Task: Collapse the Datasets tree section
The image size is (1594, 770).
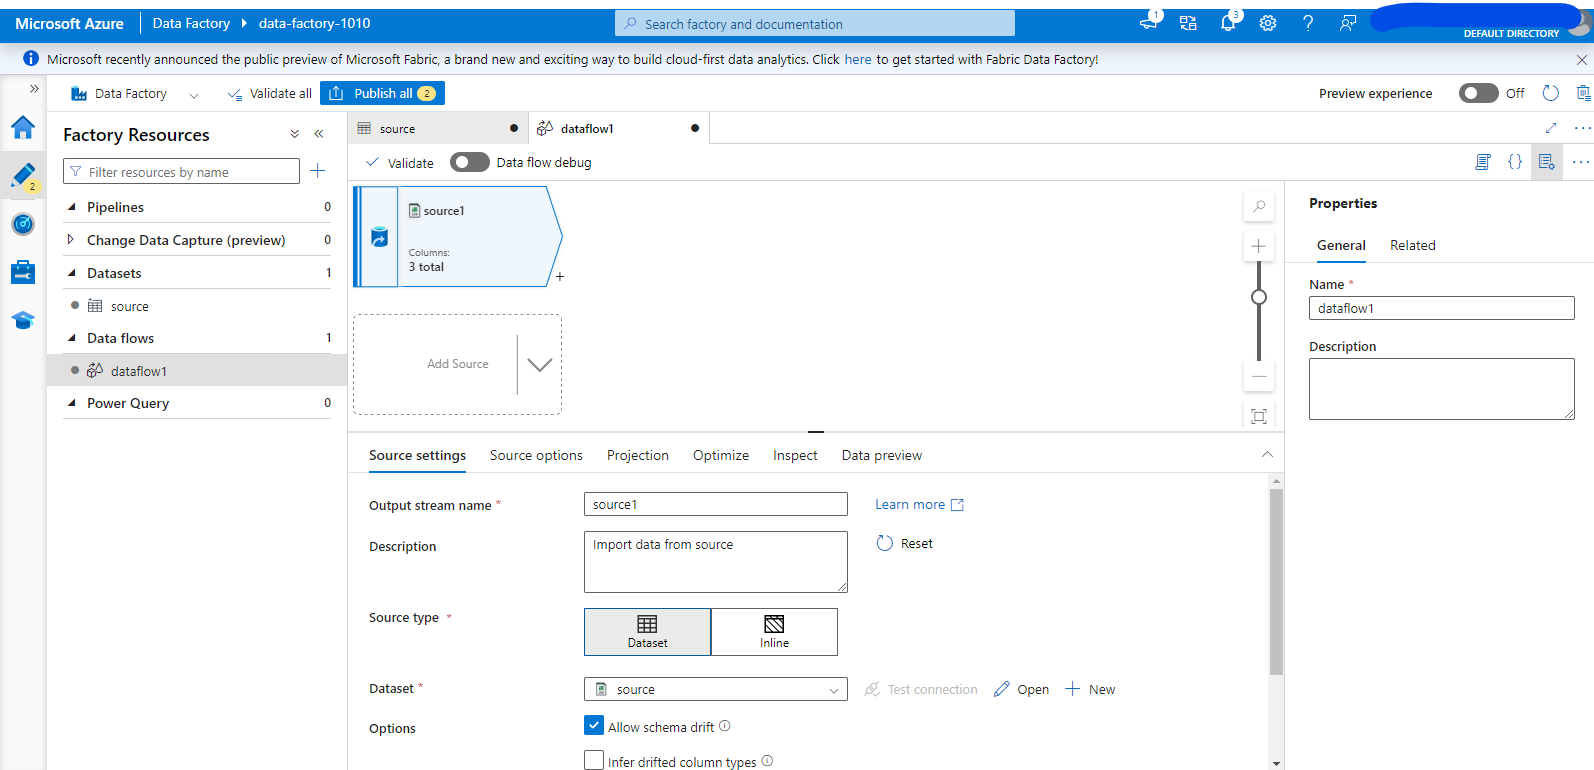Action: 71,273
